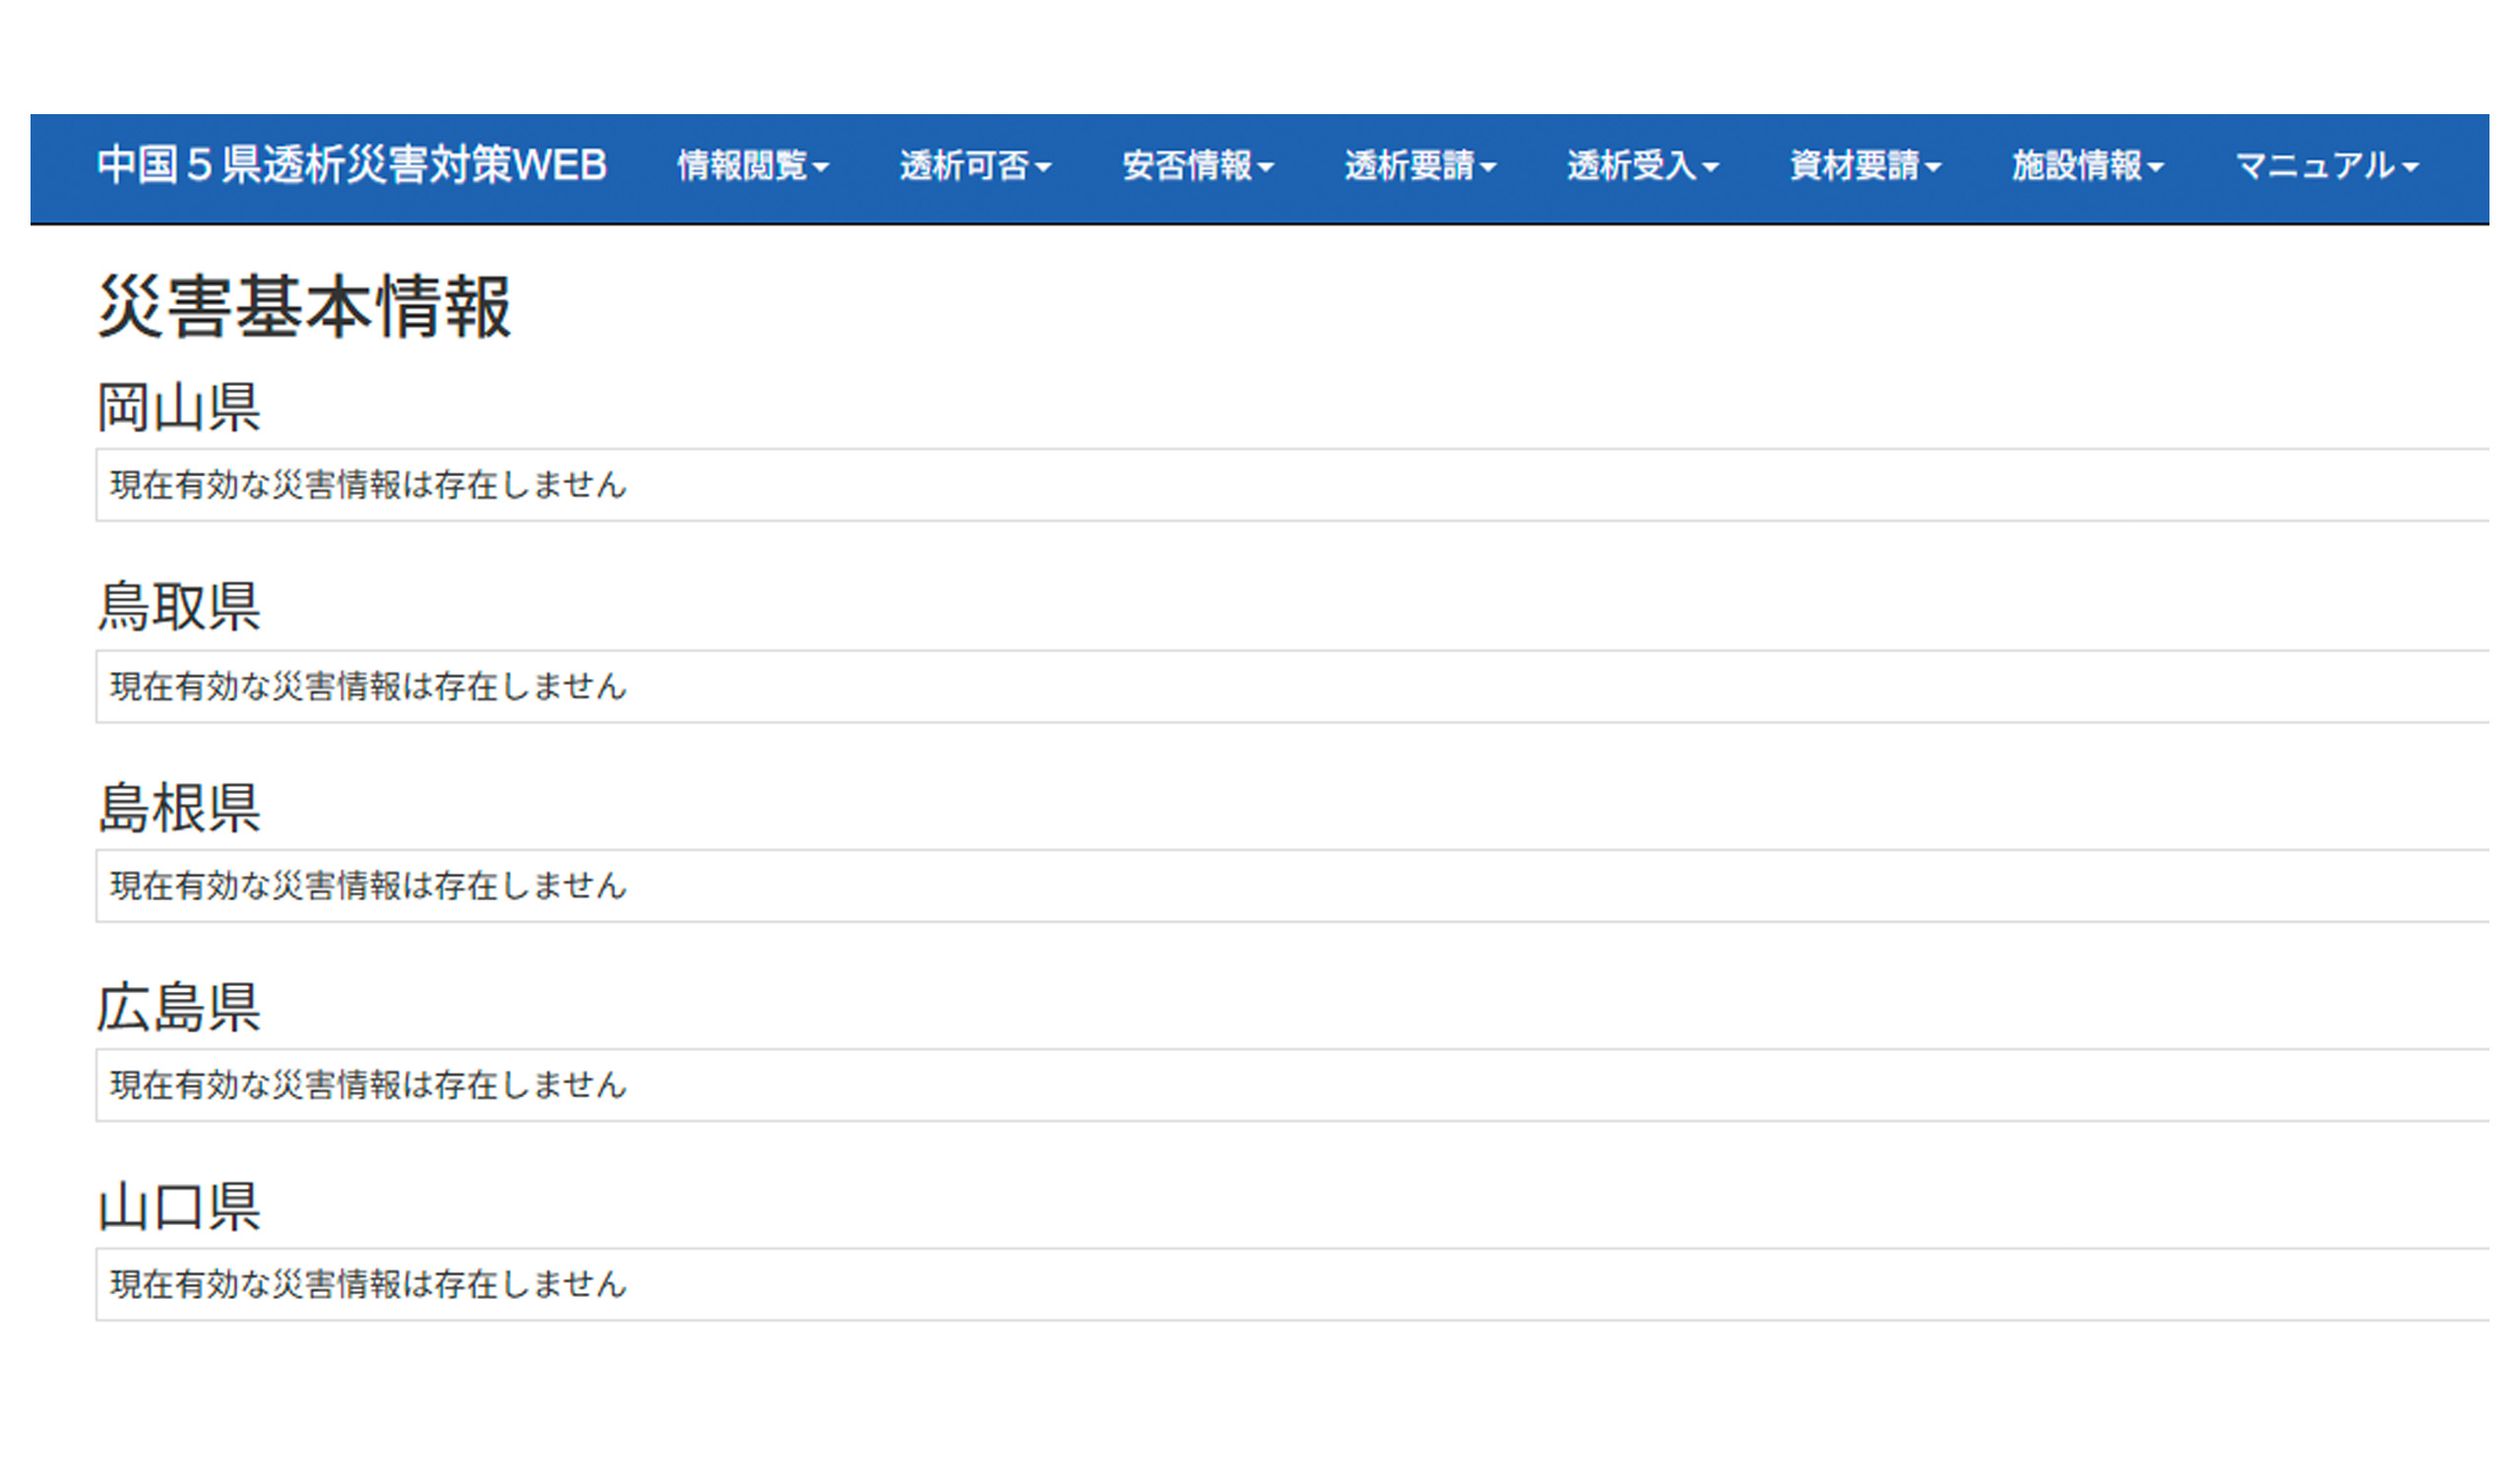Click the caret arrow beside 透析受入

[1710, 168]
